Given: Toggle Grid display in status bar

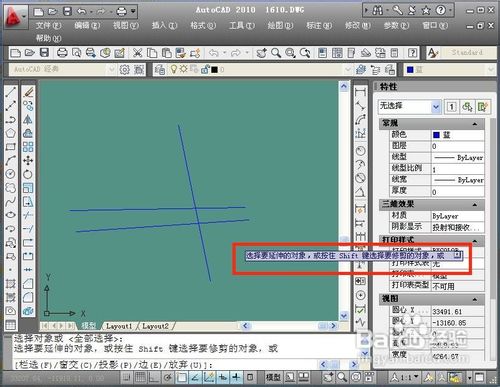Looking at the screenshot, I should pyautogui.click(x=140, y=377).
